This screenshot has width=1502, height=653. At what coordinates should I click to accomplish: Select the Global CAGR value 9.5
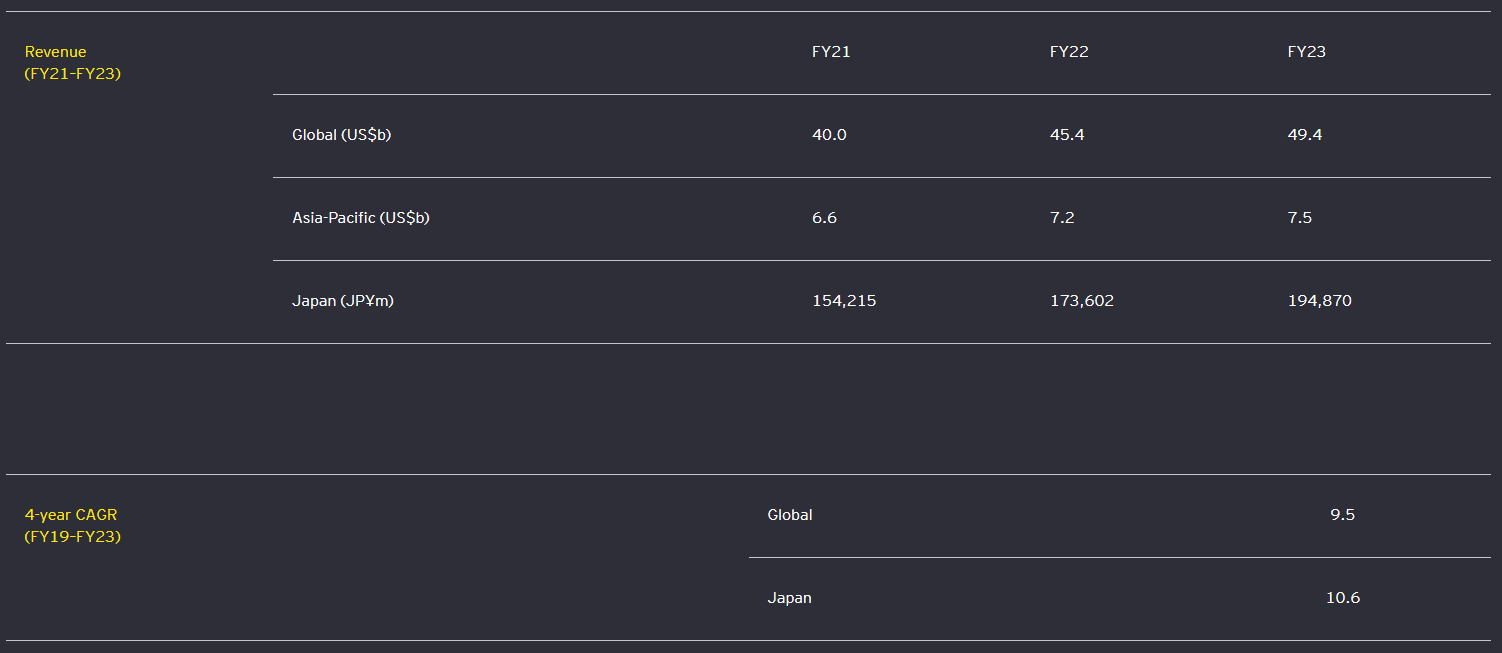pos(1342,515)
